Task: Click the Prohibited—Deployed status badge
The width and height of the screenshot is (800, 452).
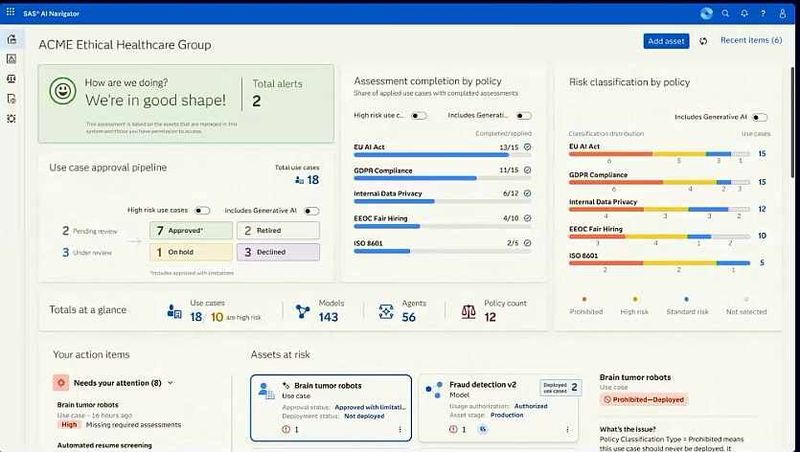Action: tap(643, 399)
